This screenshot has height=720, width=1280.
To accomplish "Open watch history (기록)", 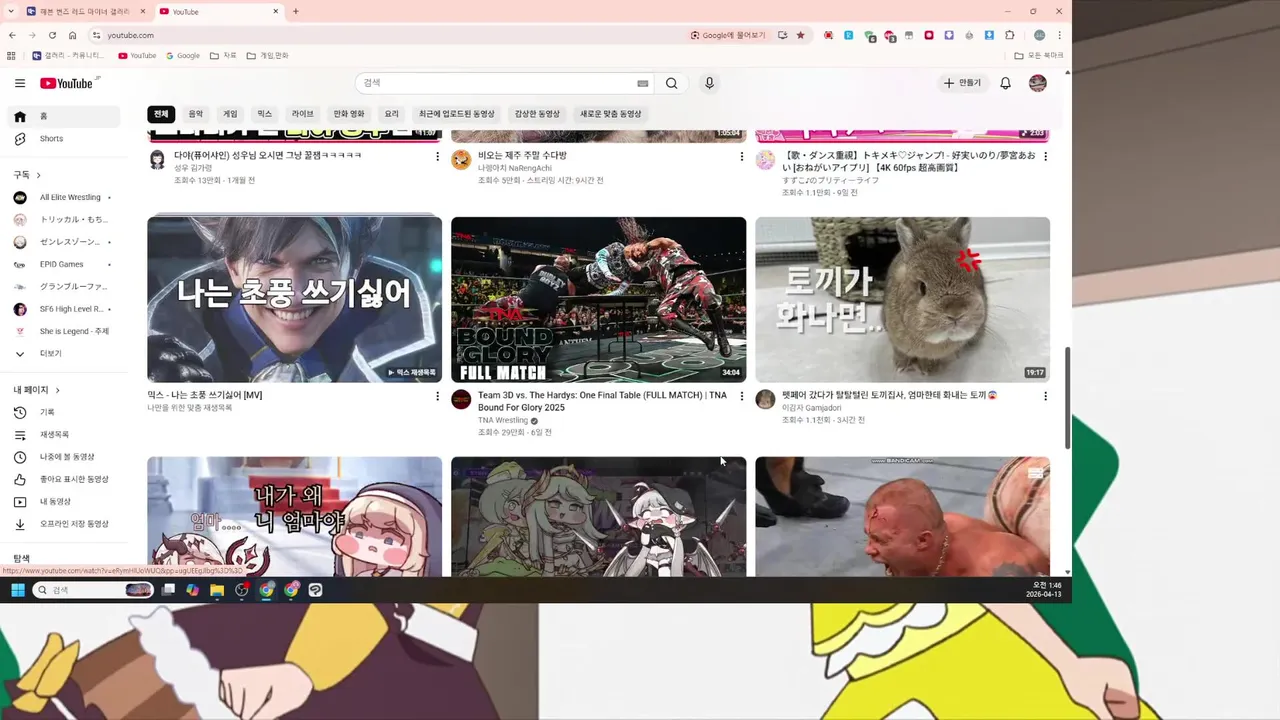I will pos(64,412).
